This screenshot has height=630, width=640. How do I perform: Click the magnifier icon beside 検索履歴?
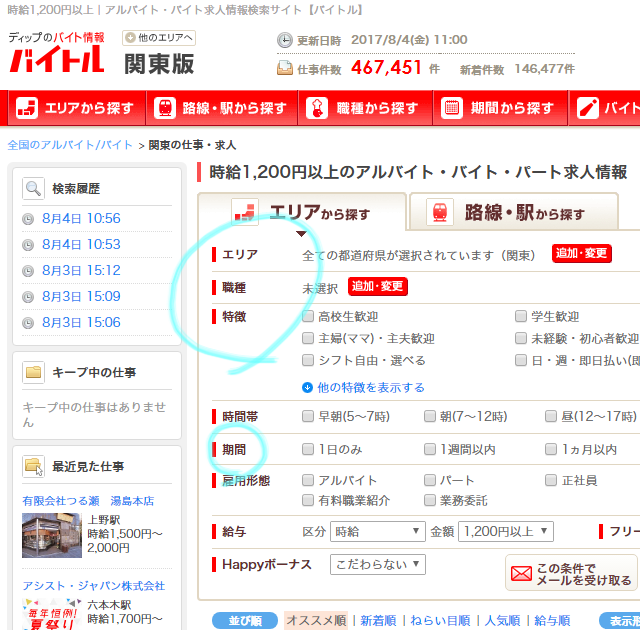(33, 189)
